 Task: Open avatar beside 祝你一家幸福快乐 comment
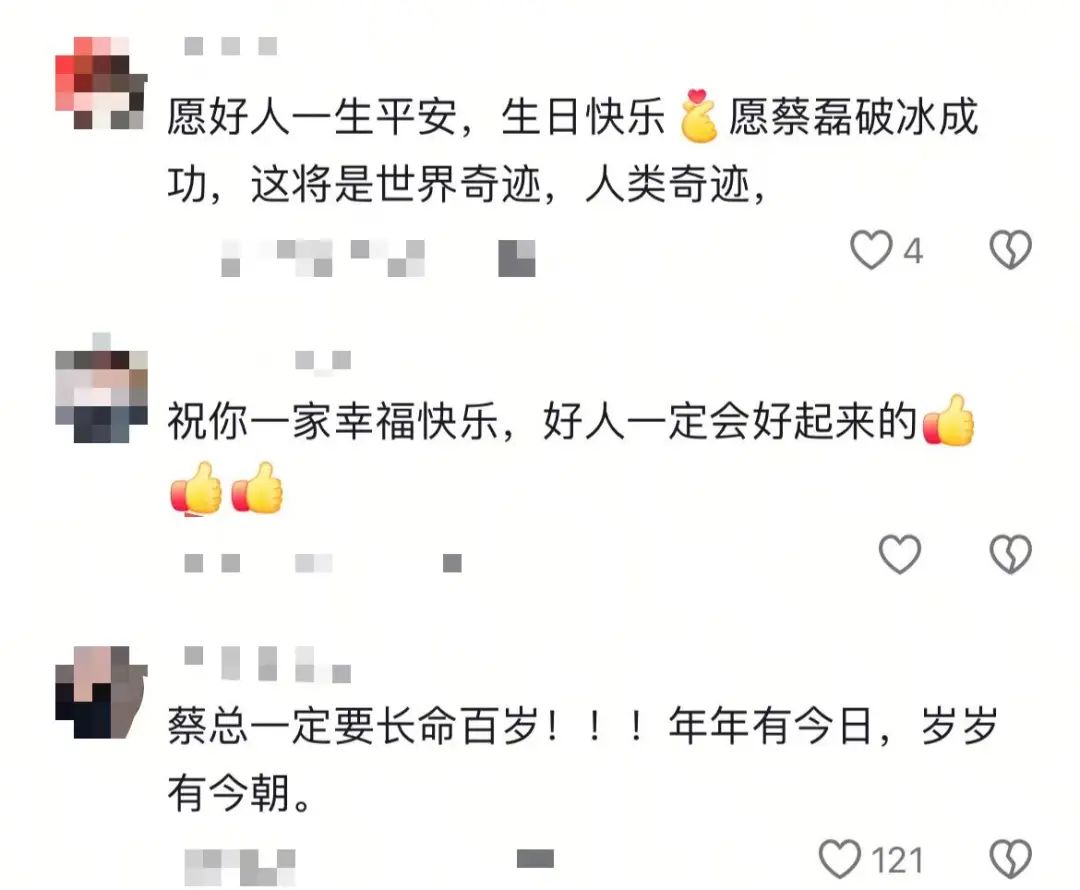(101, 395)
